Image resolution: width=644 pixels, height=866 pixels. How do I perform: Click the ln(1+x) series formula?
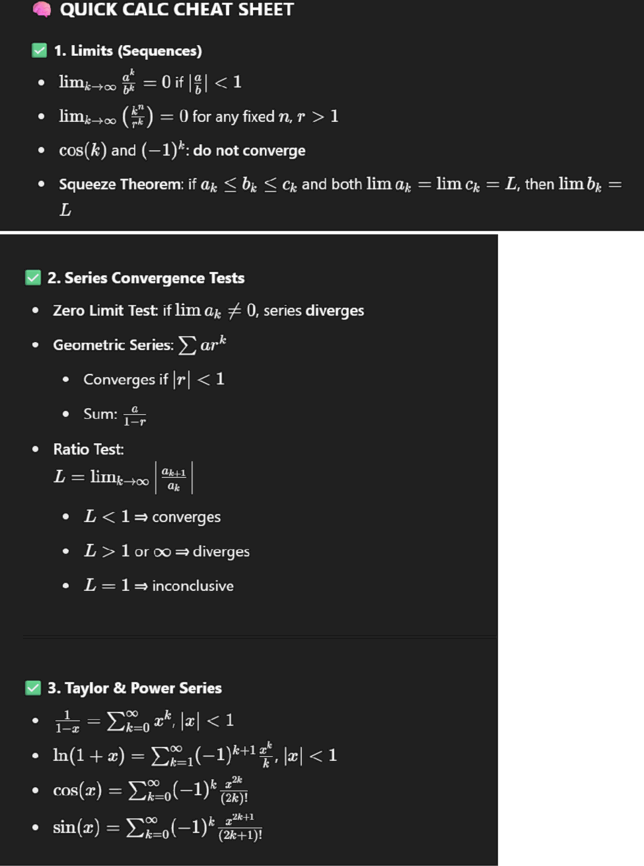click(195, 755)
